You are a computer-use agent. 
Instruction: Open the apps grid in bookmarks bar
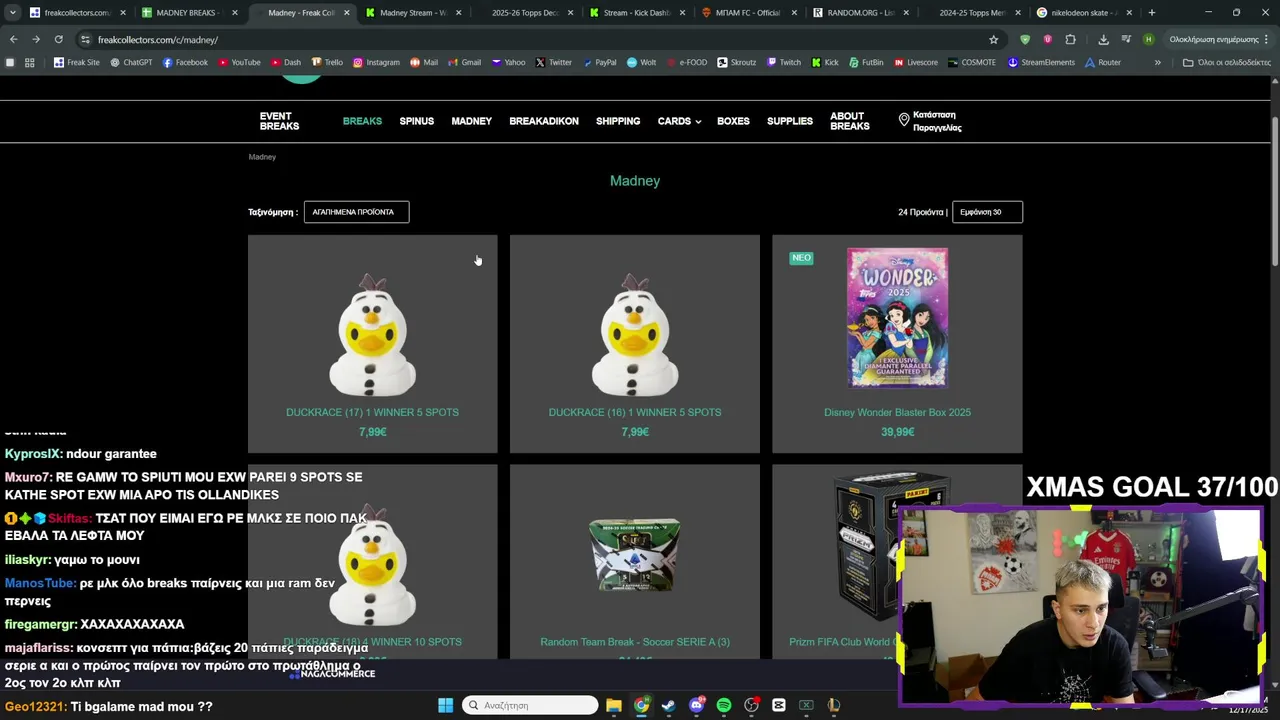pos(29,62)
